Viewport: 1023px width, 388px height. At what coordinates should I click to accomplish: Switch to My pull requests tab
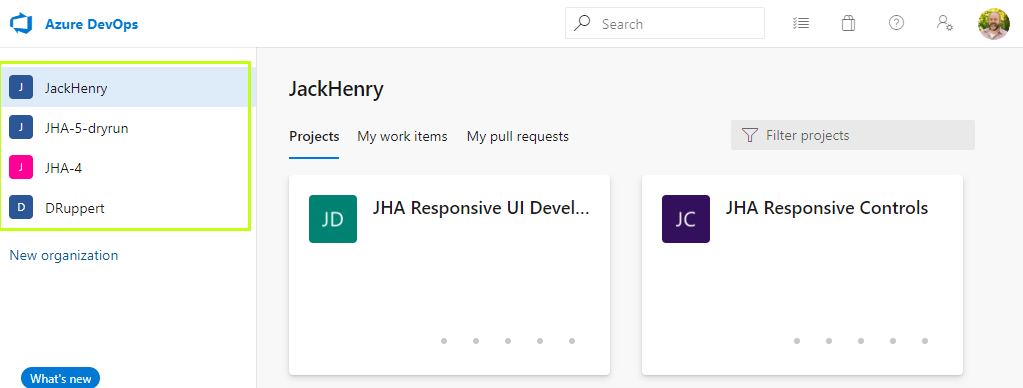click(x=517, y=136)
